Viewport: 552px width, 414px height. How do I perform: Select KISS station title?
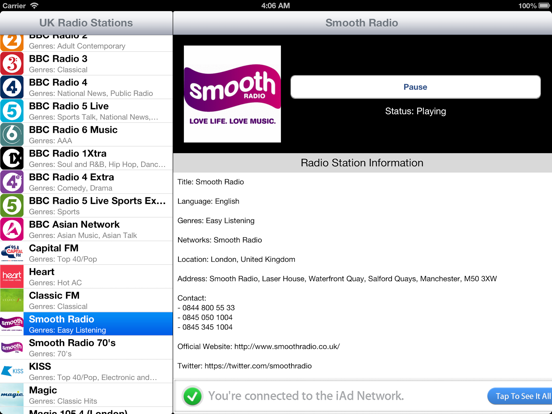click(x=40, y=366)
